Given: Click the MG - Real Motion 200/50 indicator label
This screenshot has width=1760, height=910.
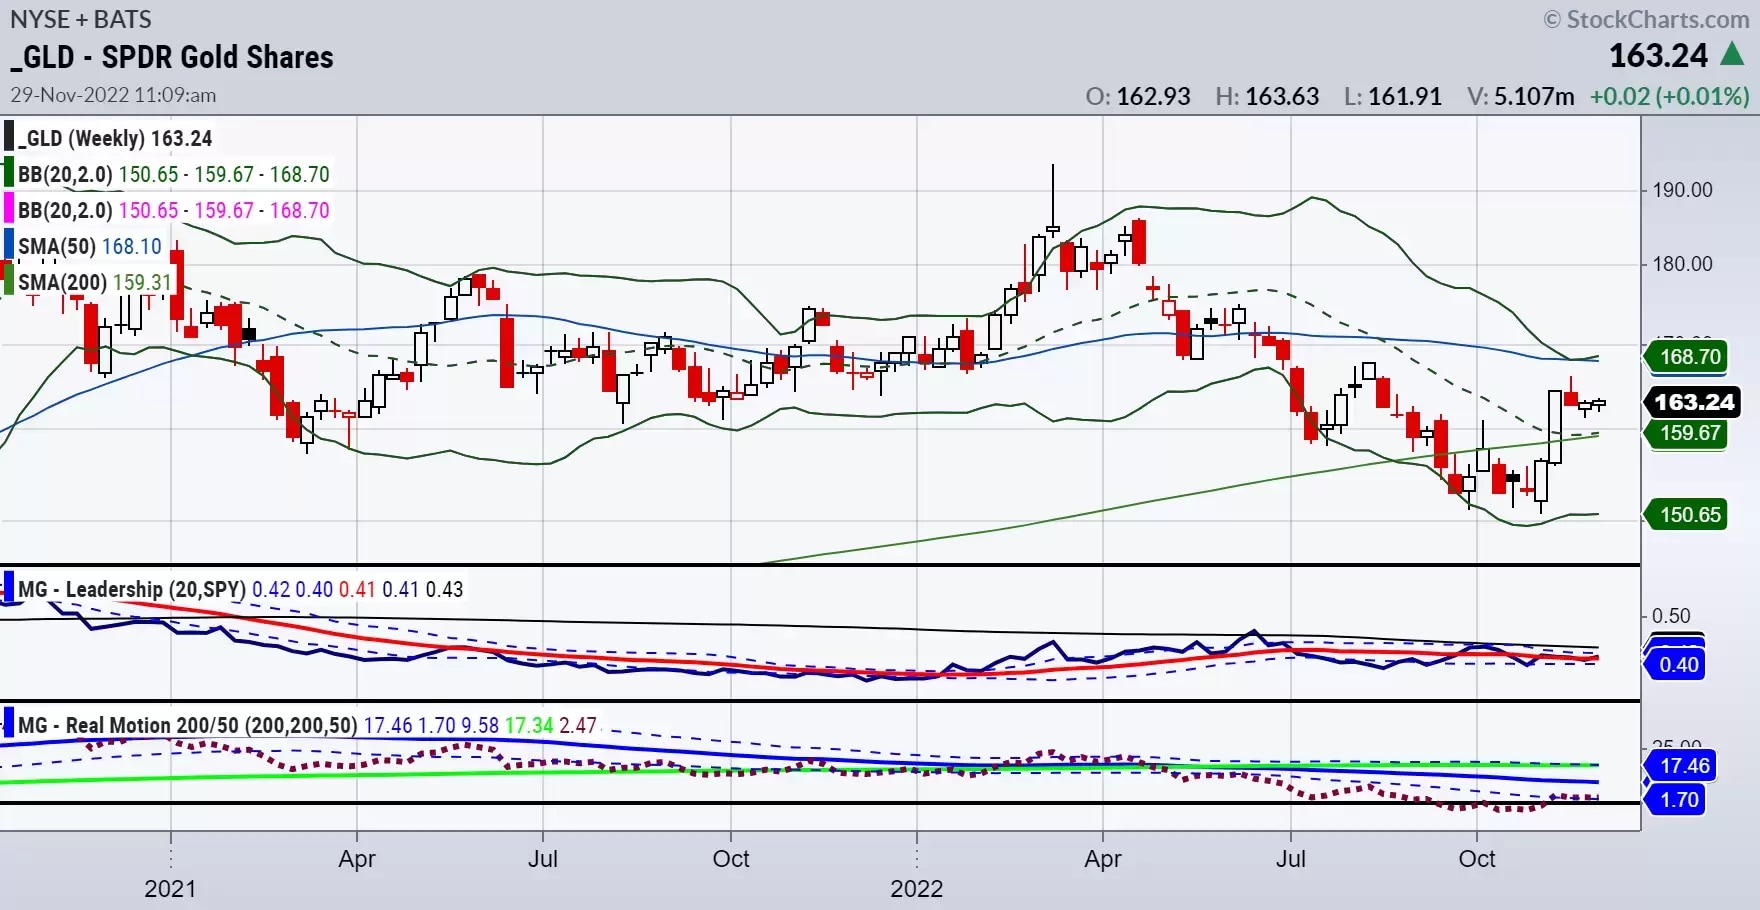Looking at the screenshot, I should point(188,725).
